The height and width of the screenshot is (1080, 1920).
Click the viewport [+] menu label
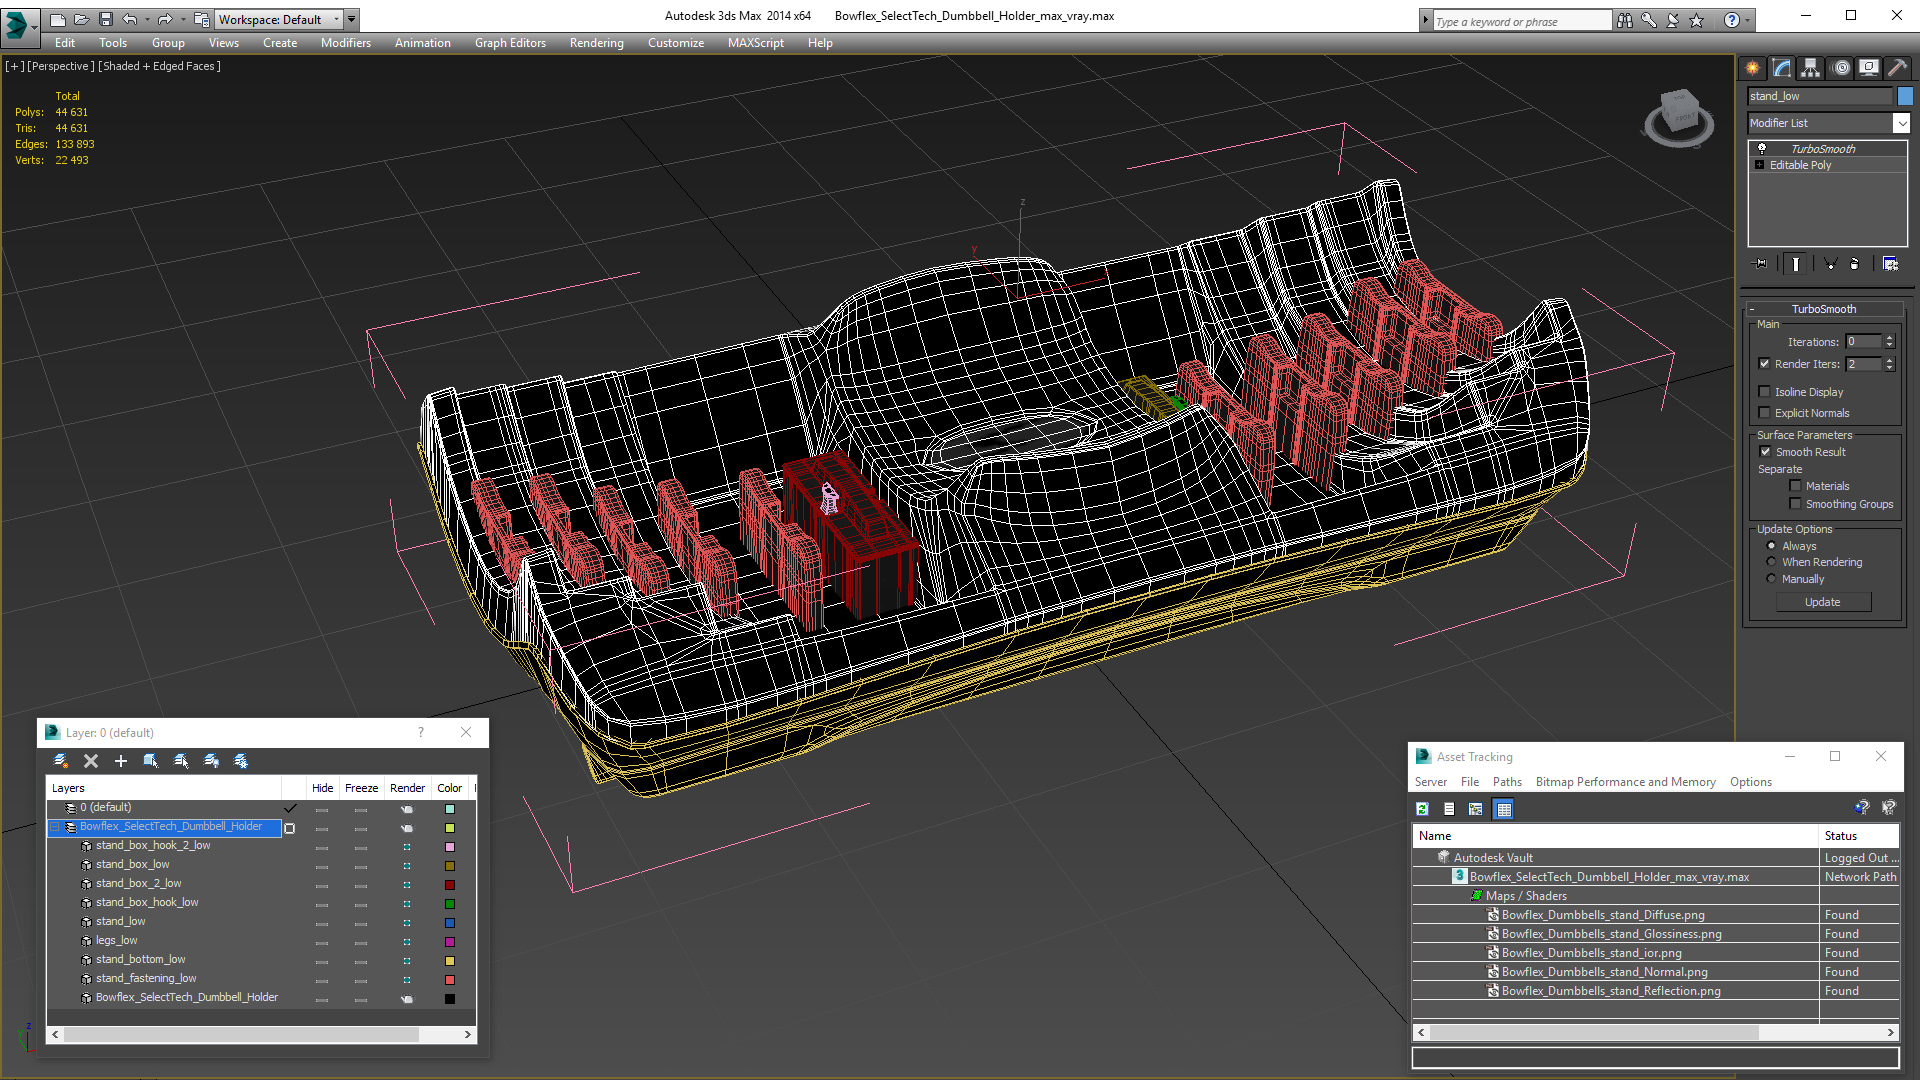pos(14,66)
